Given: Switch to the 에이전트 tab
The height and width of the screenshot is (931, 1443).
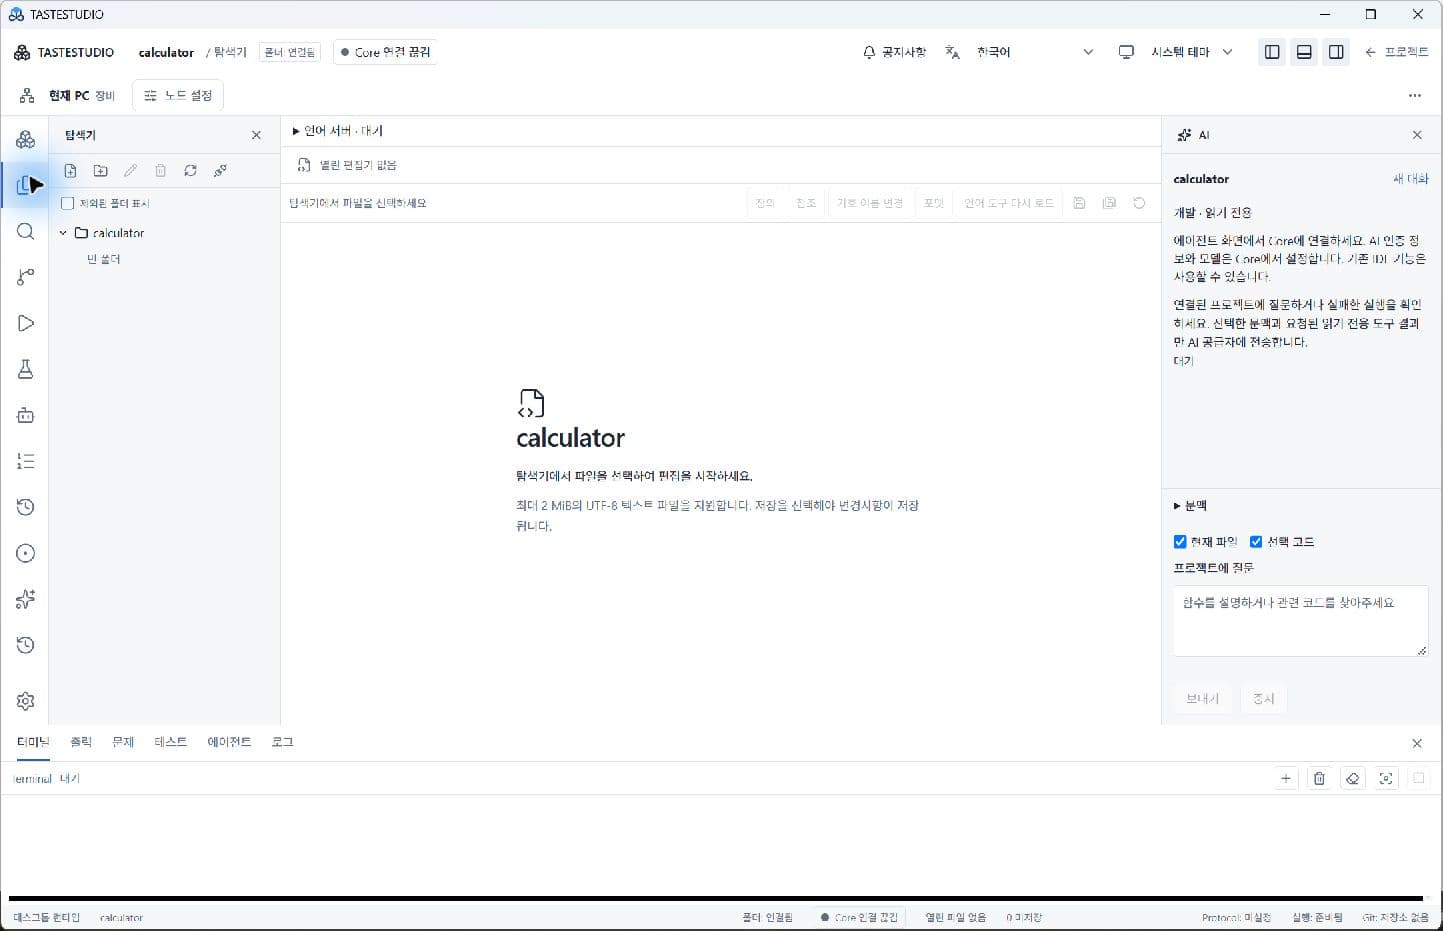Looking at the screenshot, I should [229, 742].
